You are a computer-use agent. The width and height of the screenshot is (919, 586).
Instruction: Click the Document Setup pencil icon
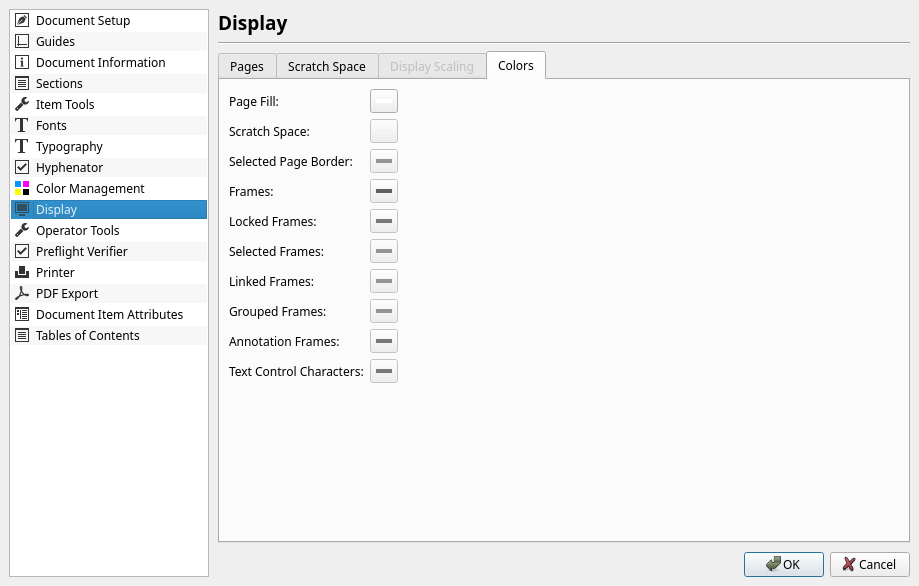tap(22, 20)
